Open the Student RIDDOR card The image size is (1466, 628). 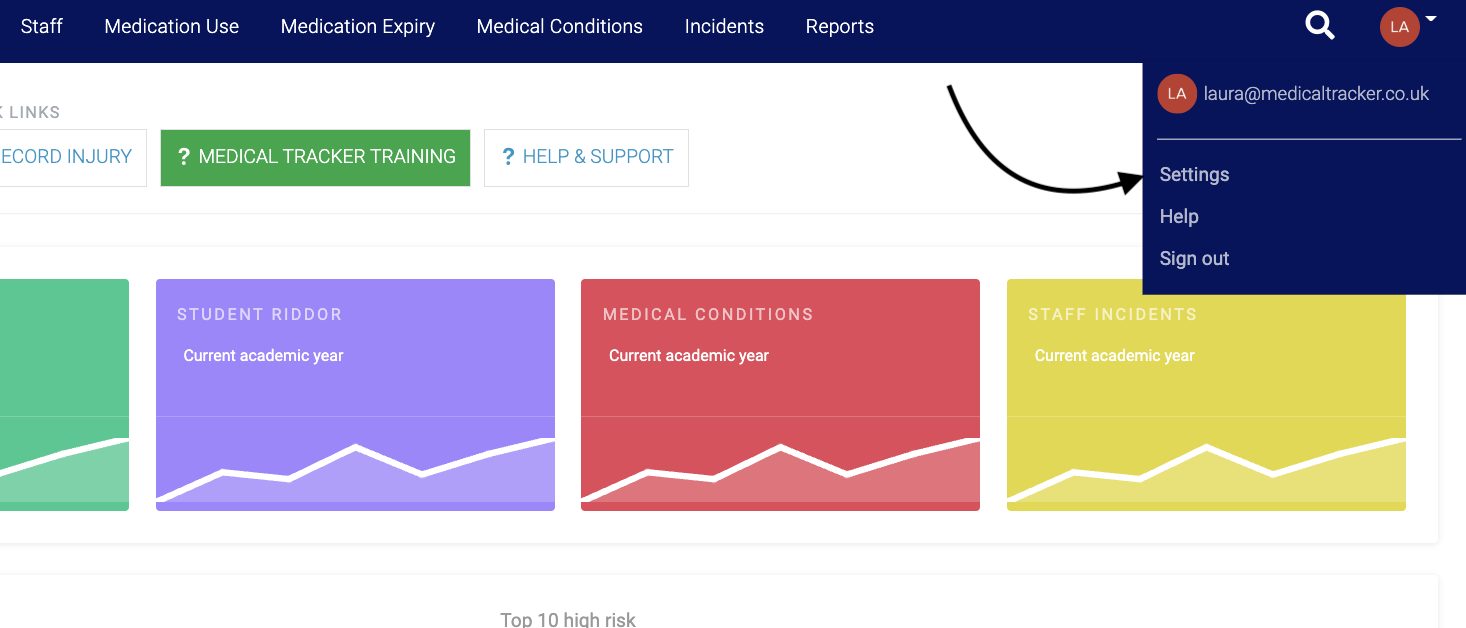(x=355, y=395)
